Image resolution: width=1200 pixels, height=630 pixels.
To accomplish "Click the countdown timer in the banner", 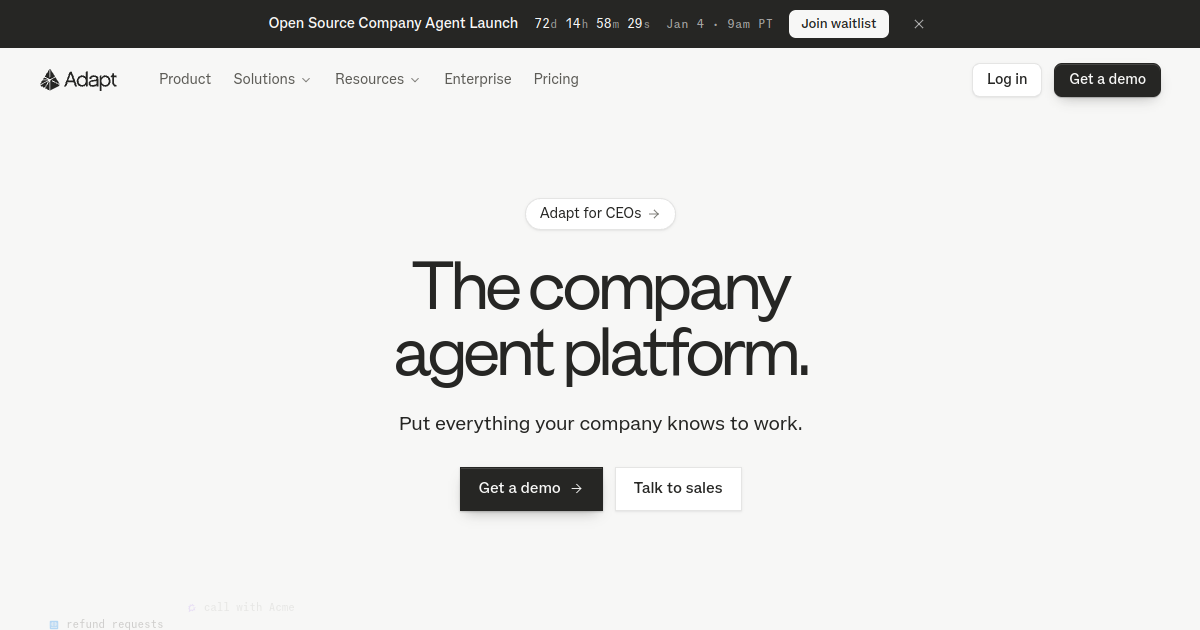I will 592,24.
